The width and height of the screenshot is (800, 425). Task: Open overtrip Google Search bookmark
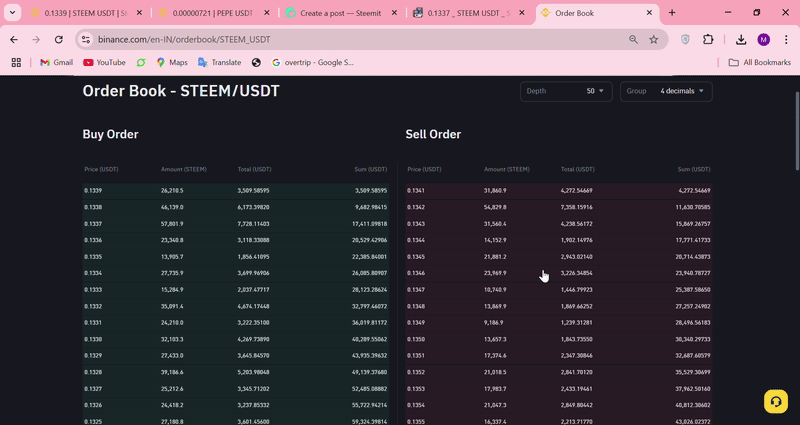point(313,62)
